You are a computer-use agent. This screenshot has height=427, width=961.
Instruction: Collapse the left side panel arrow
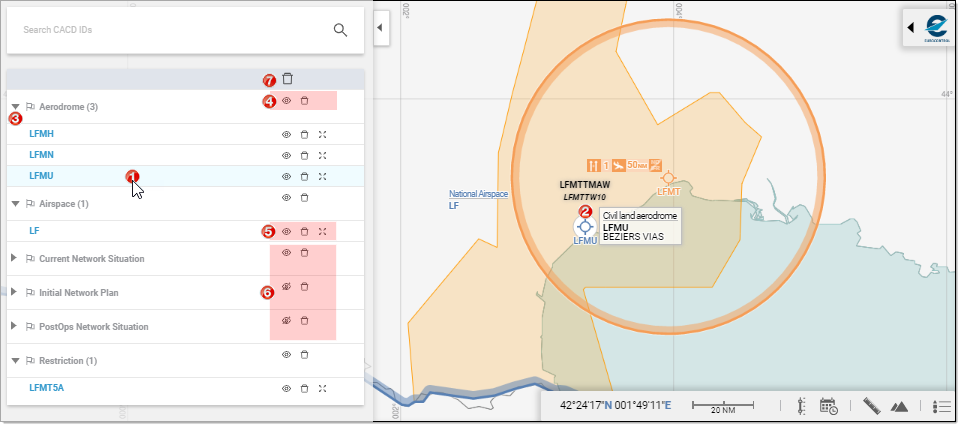pos(380,29)
